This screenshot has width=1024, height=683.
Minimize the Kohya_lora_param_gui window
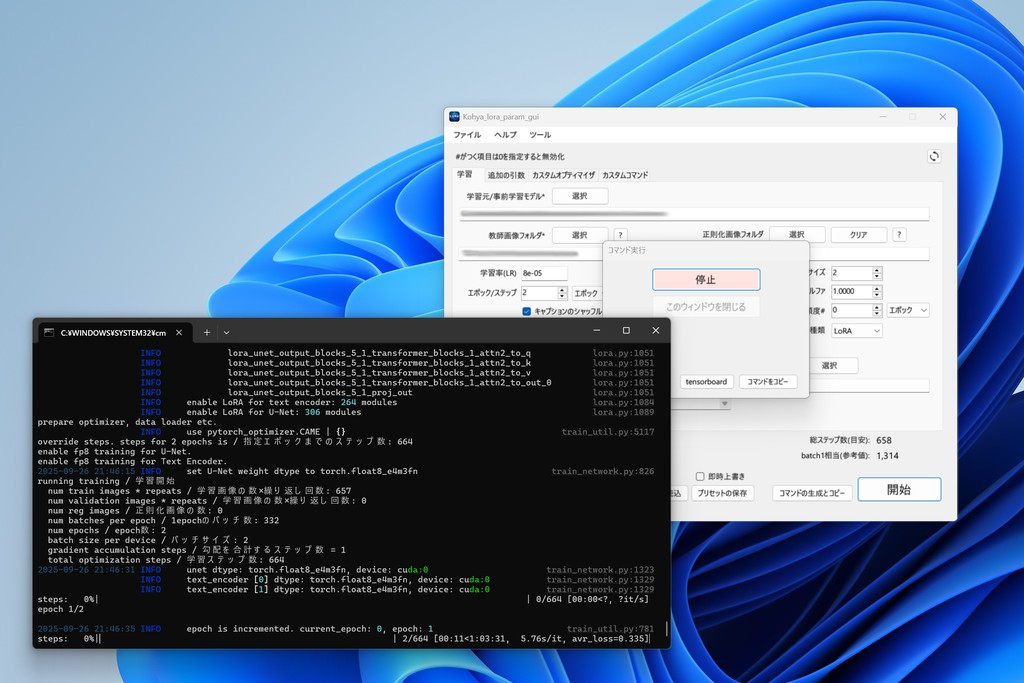883,117
